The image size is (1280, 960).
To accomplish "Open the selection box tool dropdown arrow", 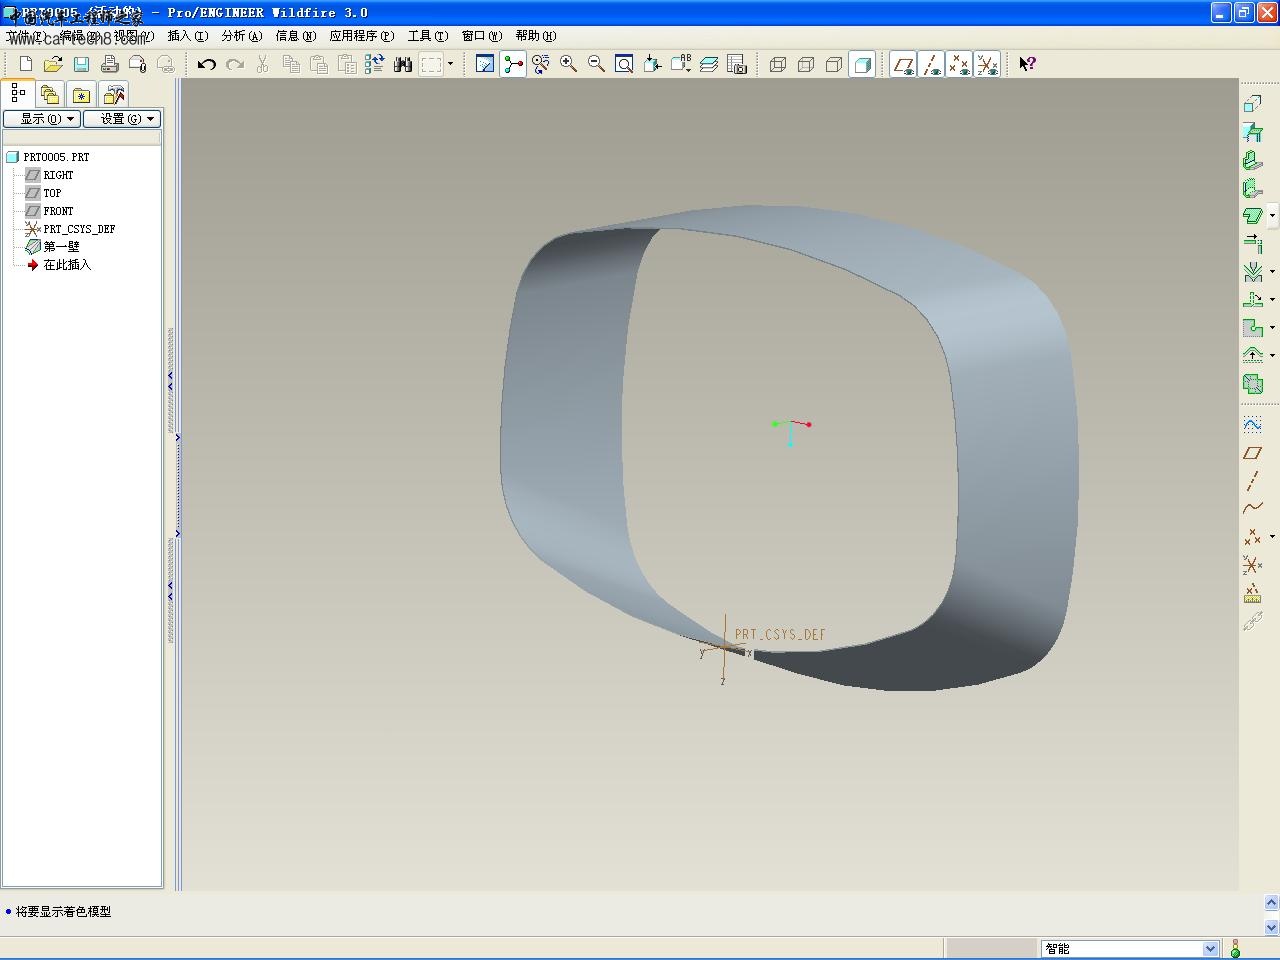I will tap(450, 64).
